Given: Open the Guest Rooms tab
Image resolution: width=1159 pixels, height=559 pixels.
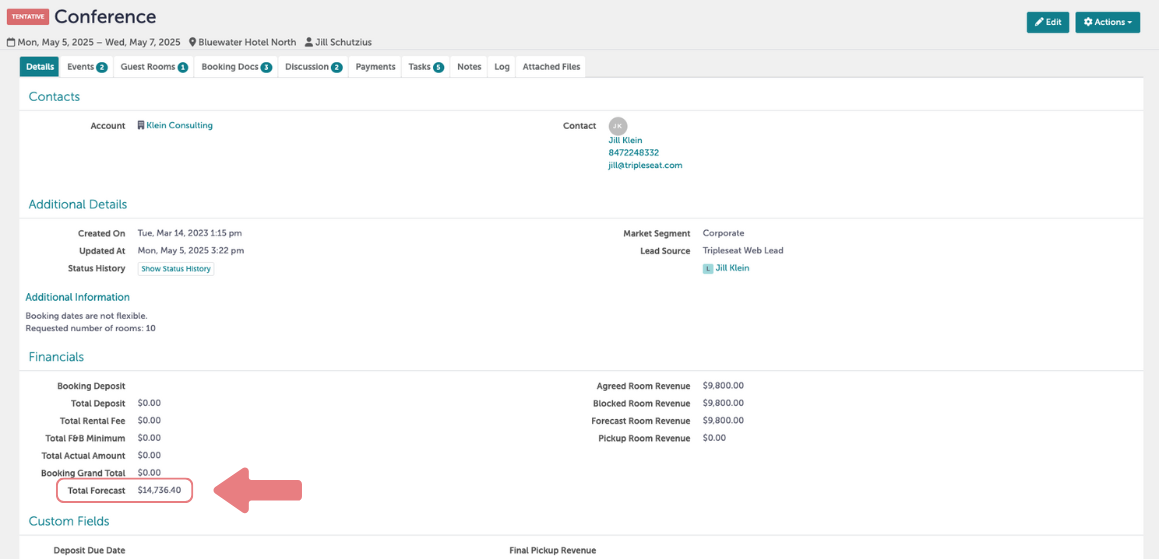Looking at the screenshot, I should 154,67.
